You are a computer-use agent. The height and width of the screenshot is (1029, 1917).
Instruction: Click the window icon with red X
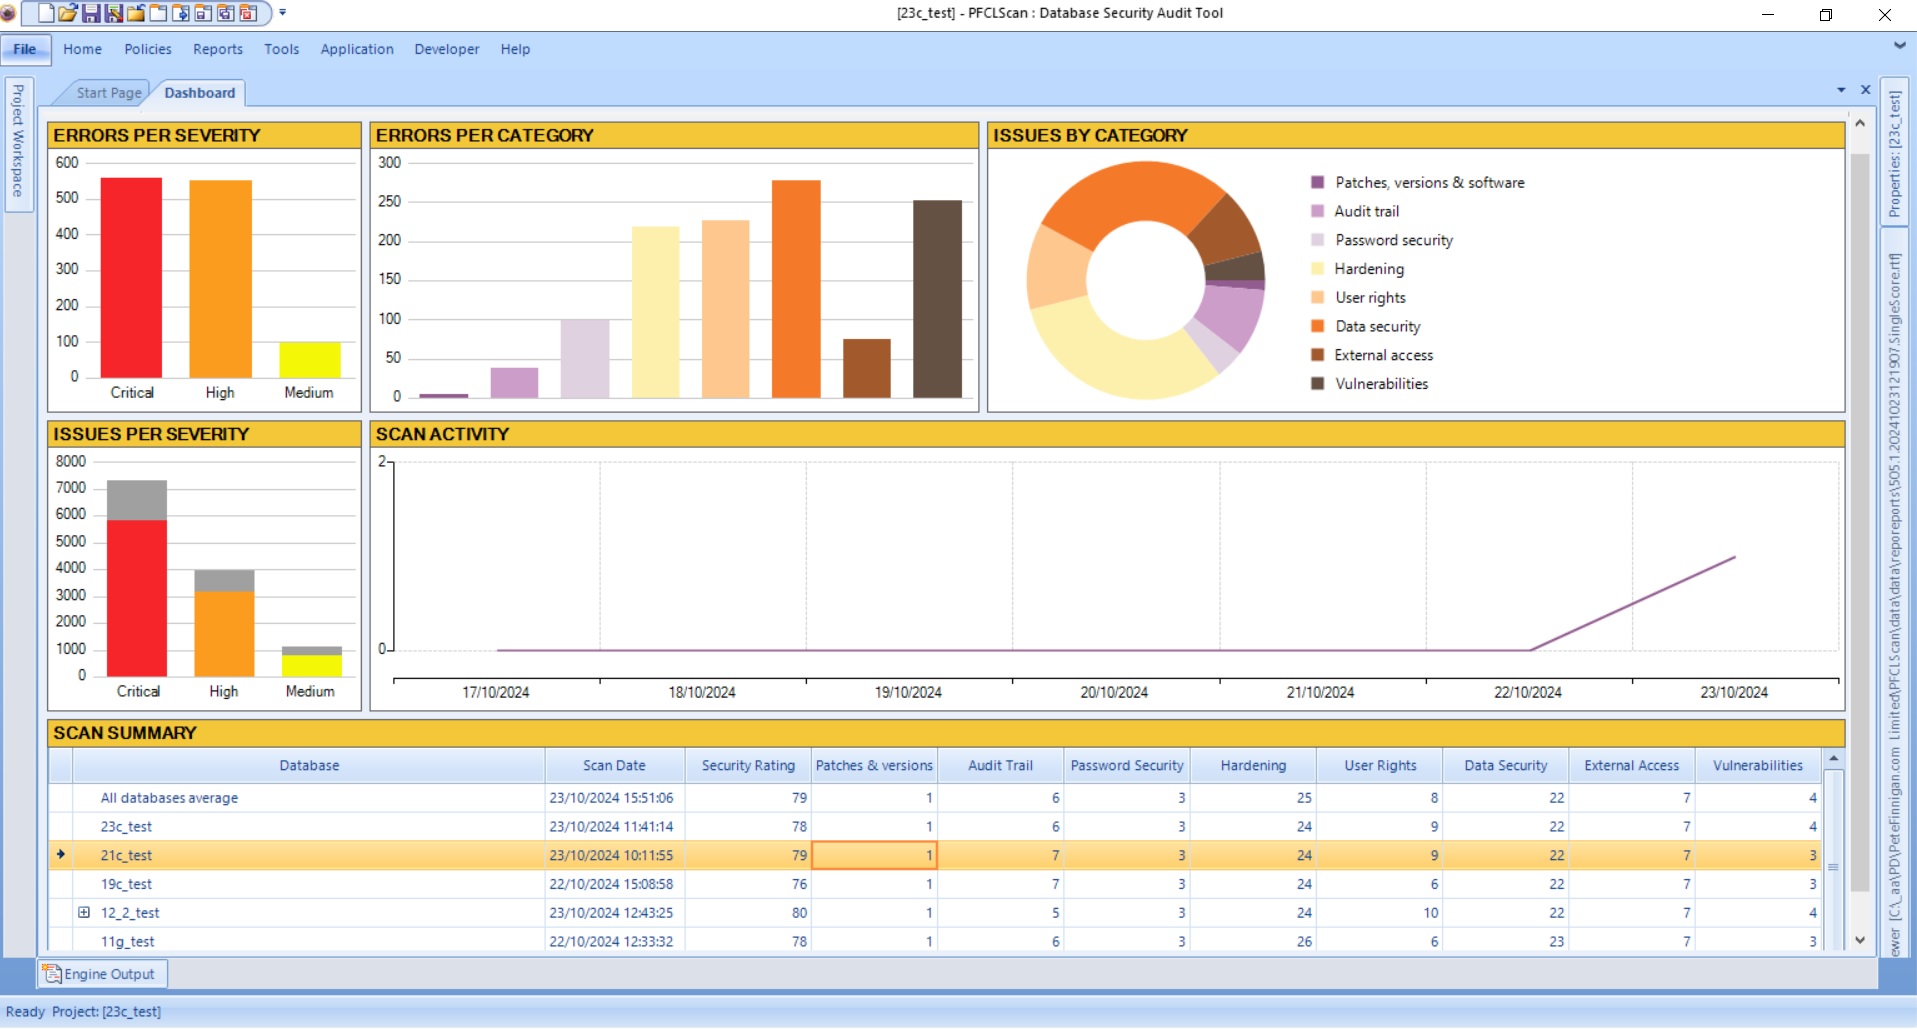click(x=248, y=13)
